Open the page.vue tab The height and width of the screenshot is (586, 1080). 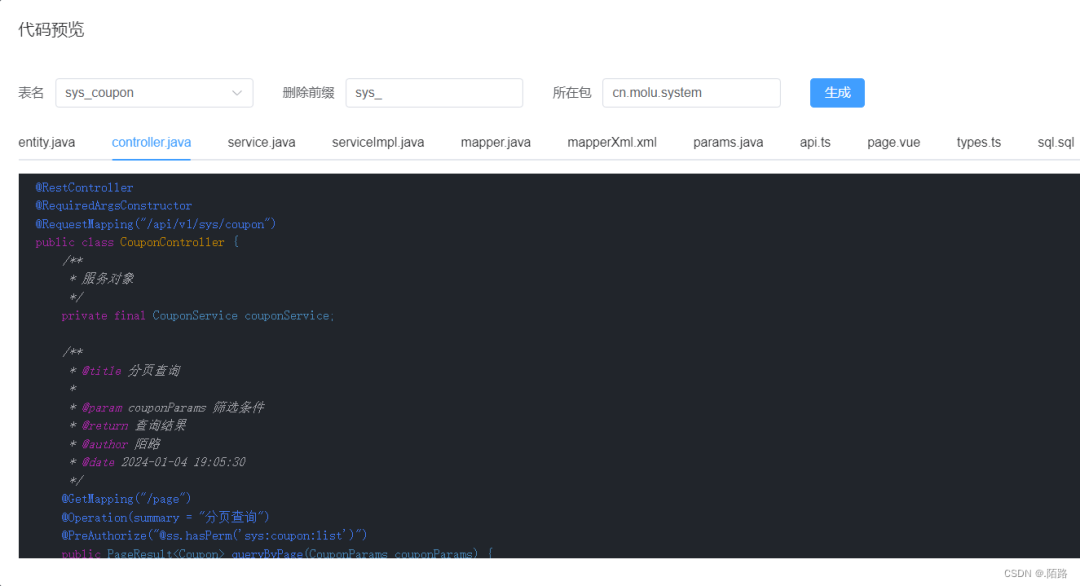point(893,143)
